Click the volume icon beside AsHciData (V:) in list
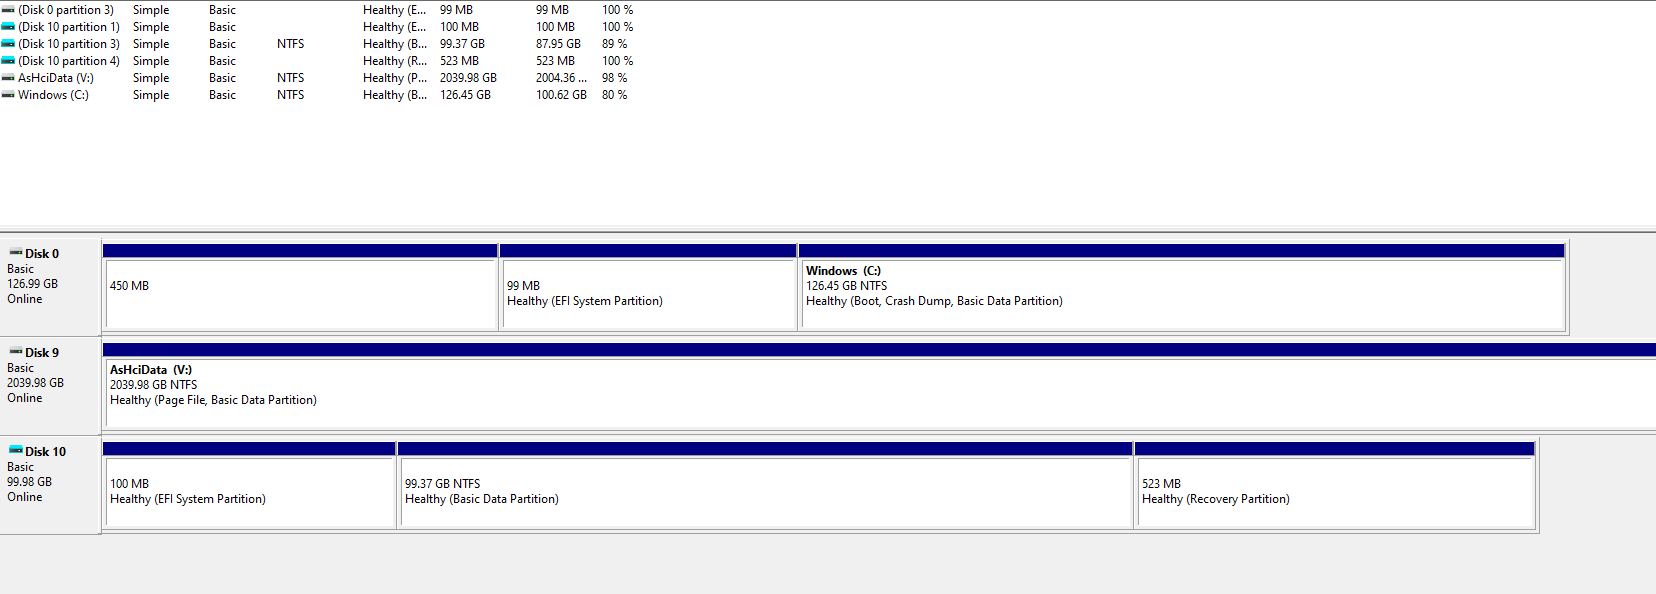 [x=8, y=78]
